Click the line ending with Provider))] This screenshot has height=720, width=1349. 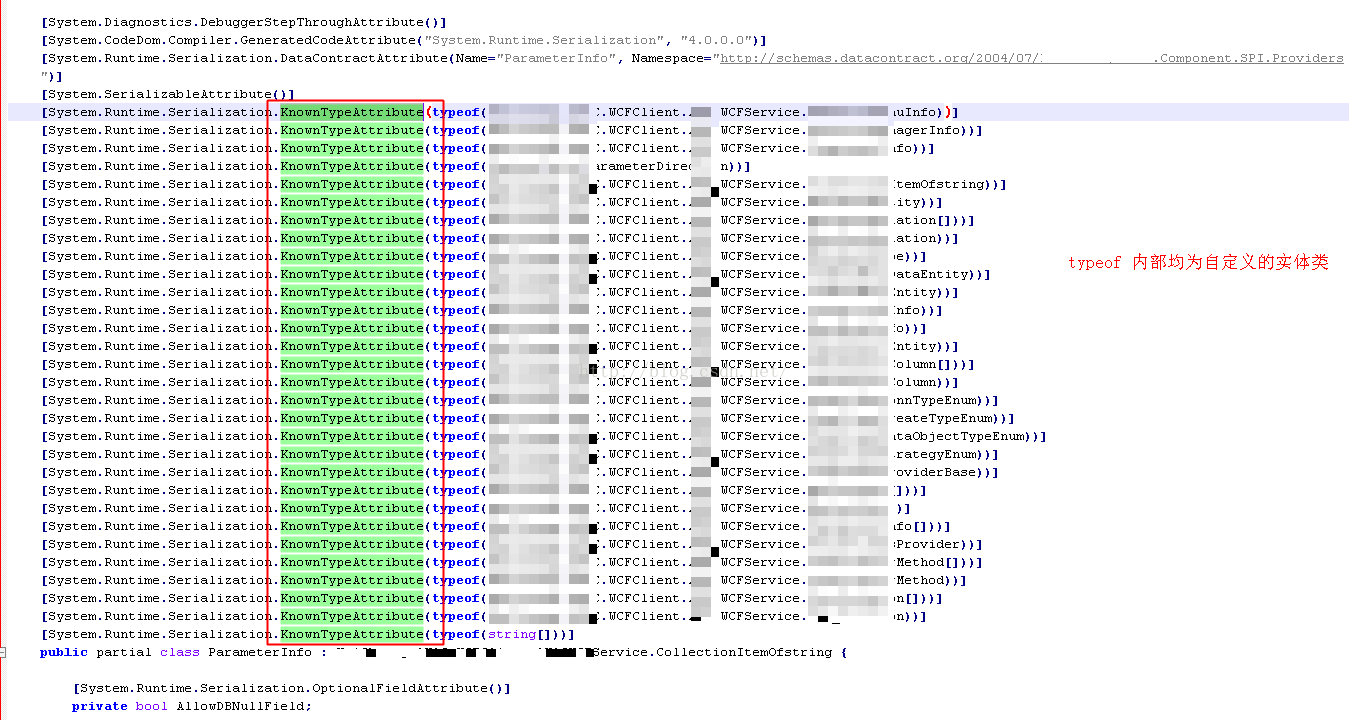pyautogui.click(x=512, y=544)
